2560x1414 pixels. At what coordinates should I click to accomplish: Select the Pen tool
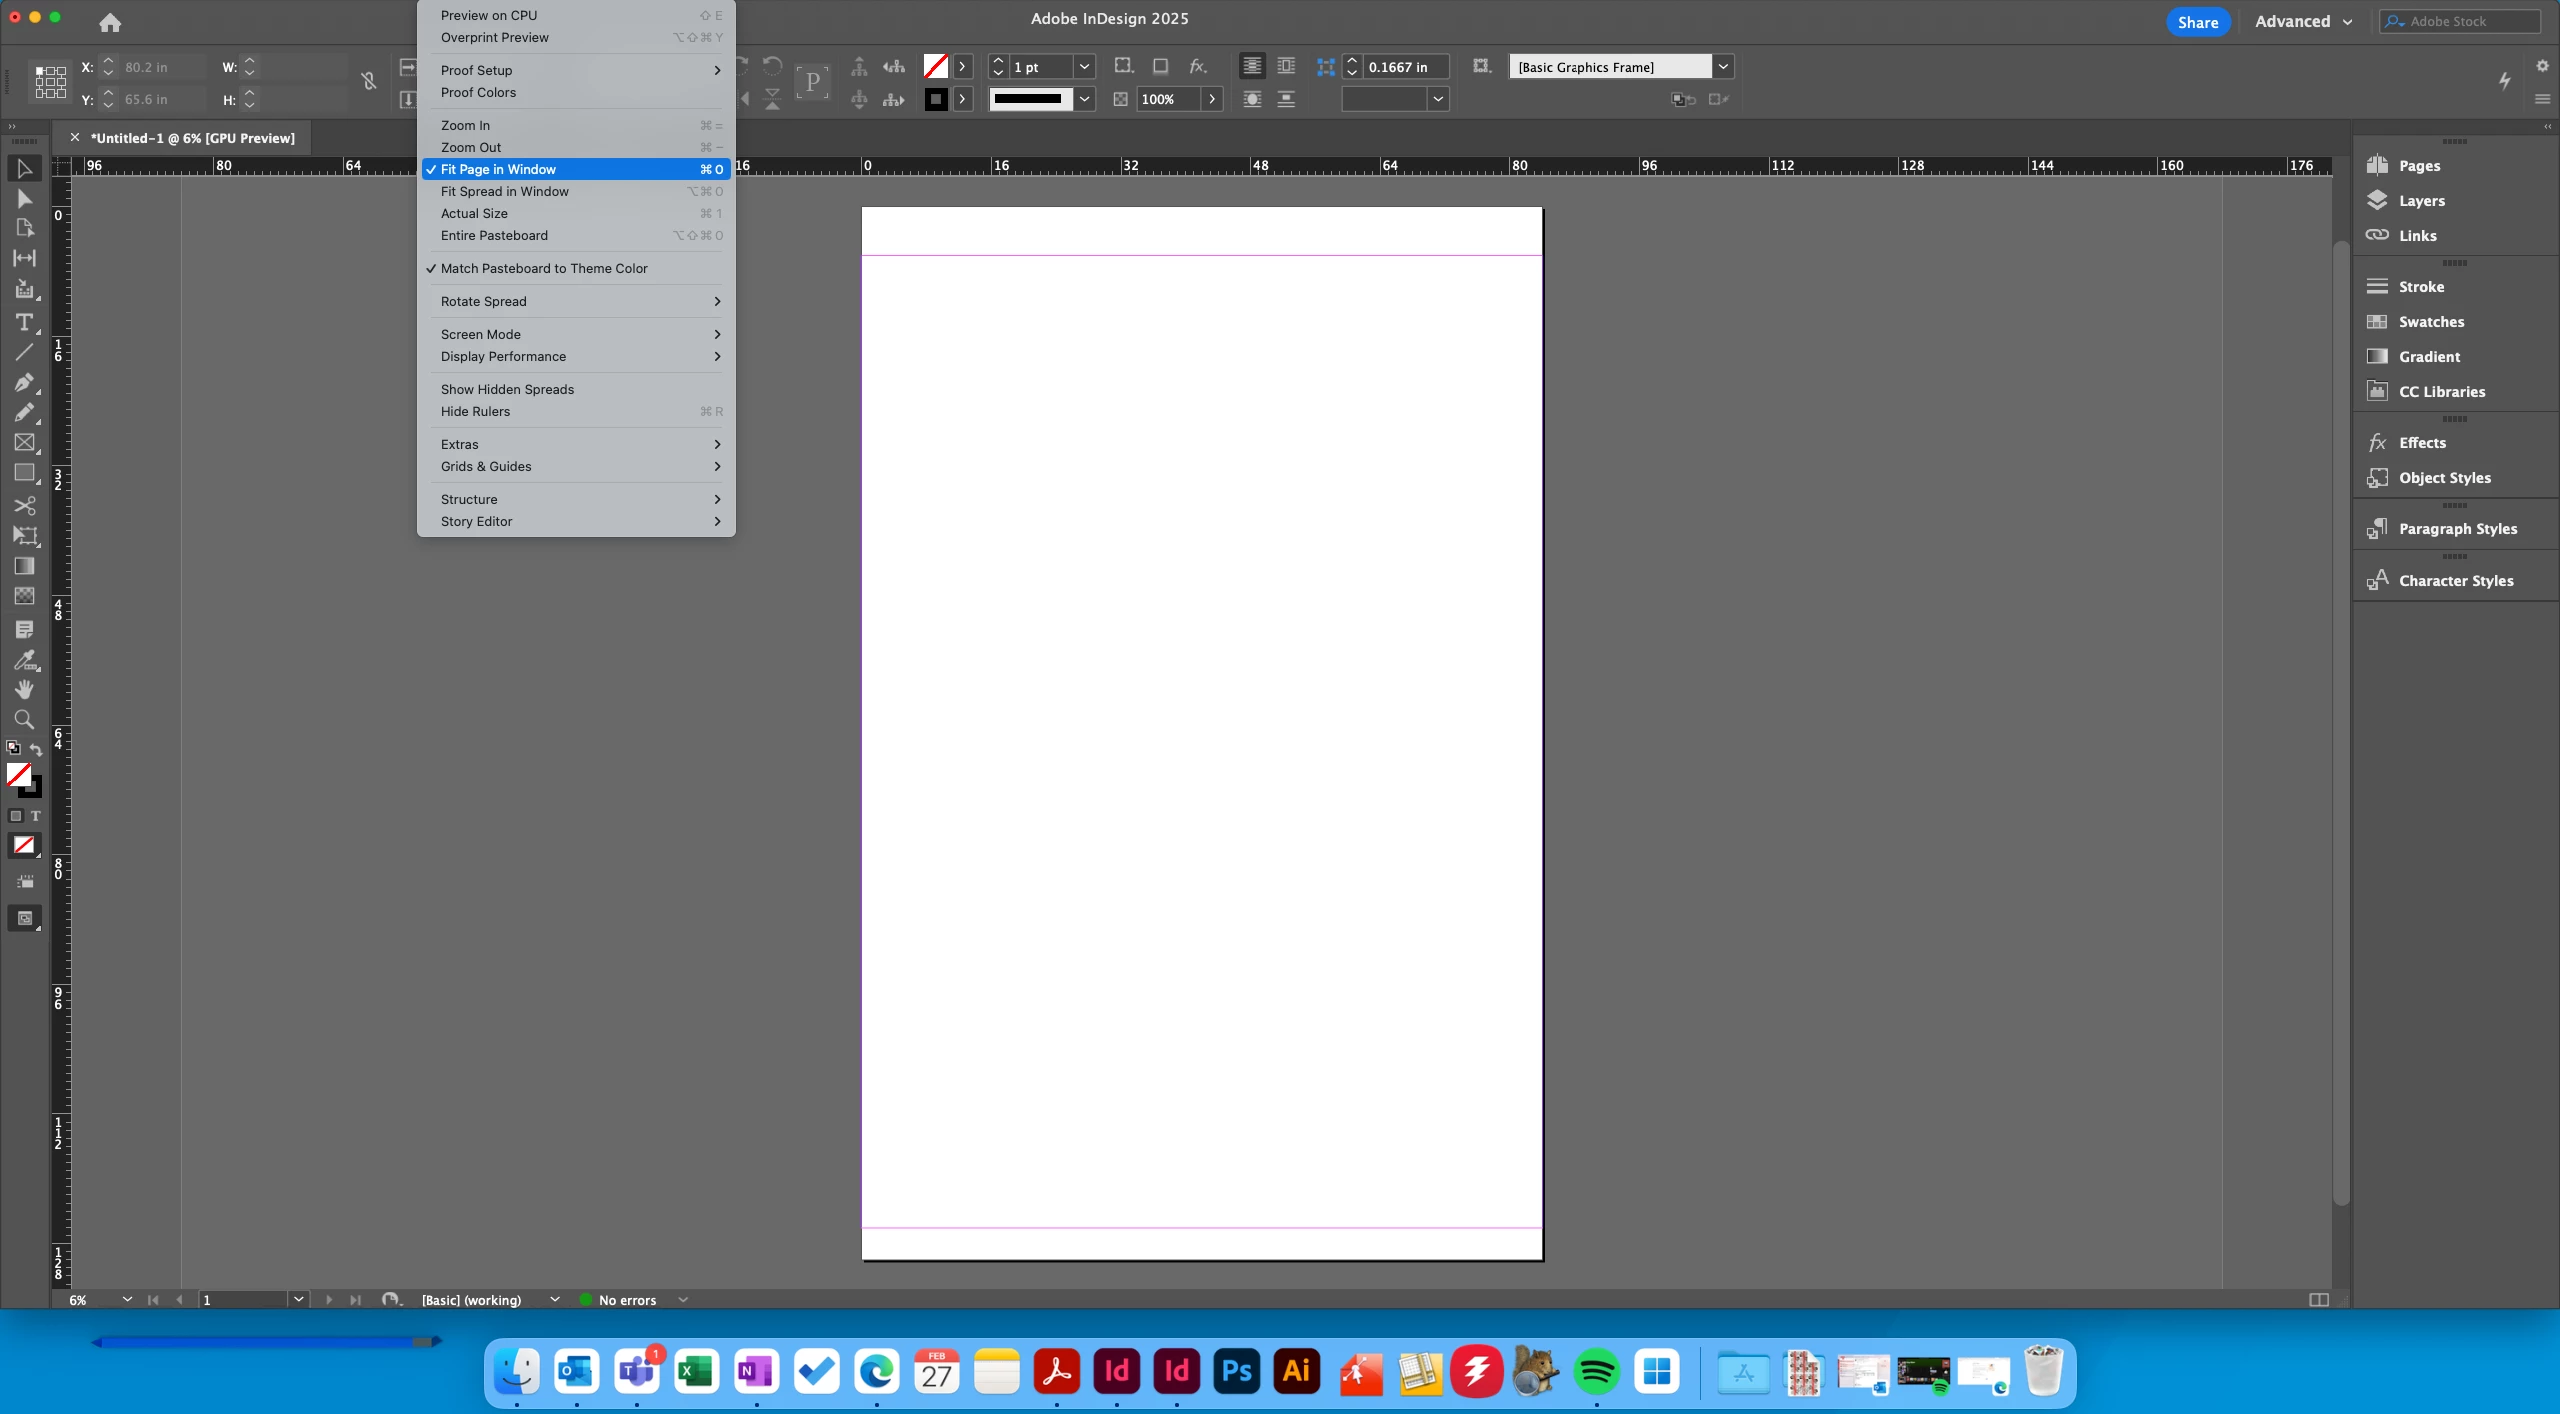pyautogui.click(x=24, y=383)
